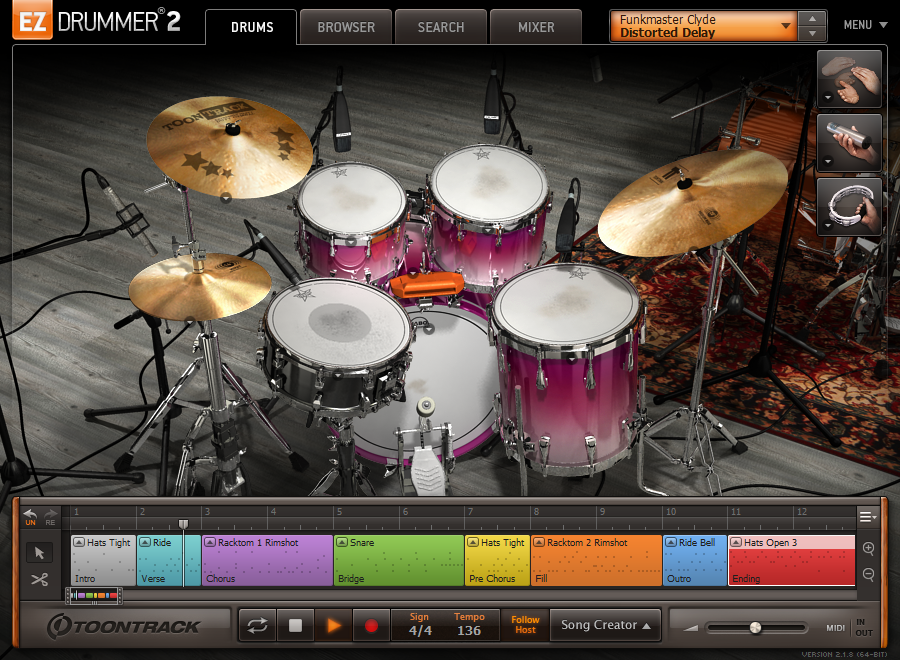Open Outro block Ride Bell menu icon

[x=671, y=542]
